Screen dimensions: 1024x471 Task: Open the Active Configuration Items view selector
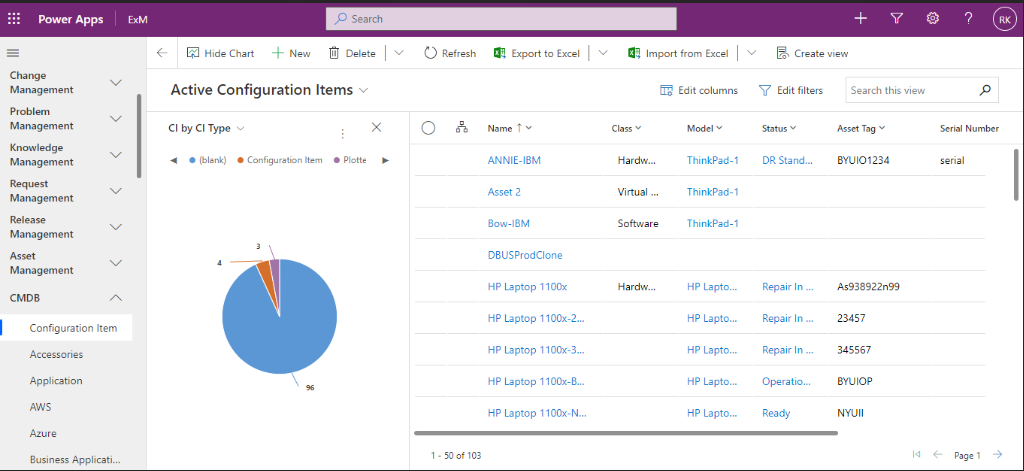(x=270, y=90)
